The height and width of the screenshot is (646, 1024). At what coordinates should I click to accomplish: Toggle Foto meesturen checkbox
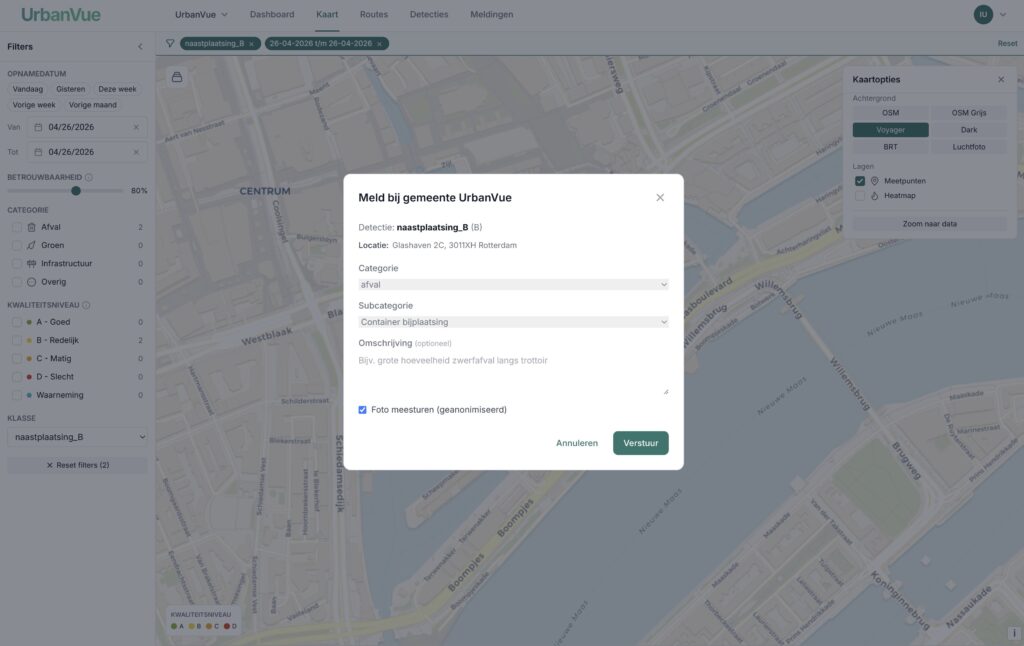coord(362,410)
